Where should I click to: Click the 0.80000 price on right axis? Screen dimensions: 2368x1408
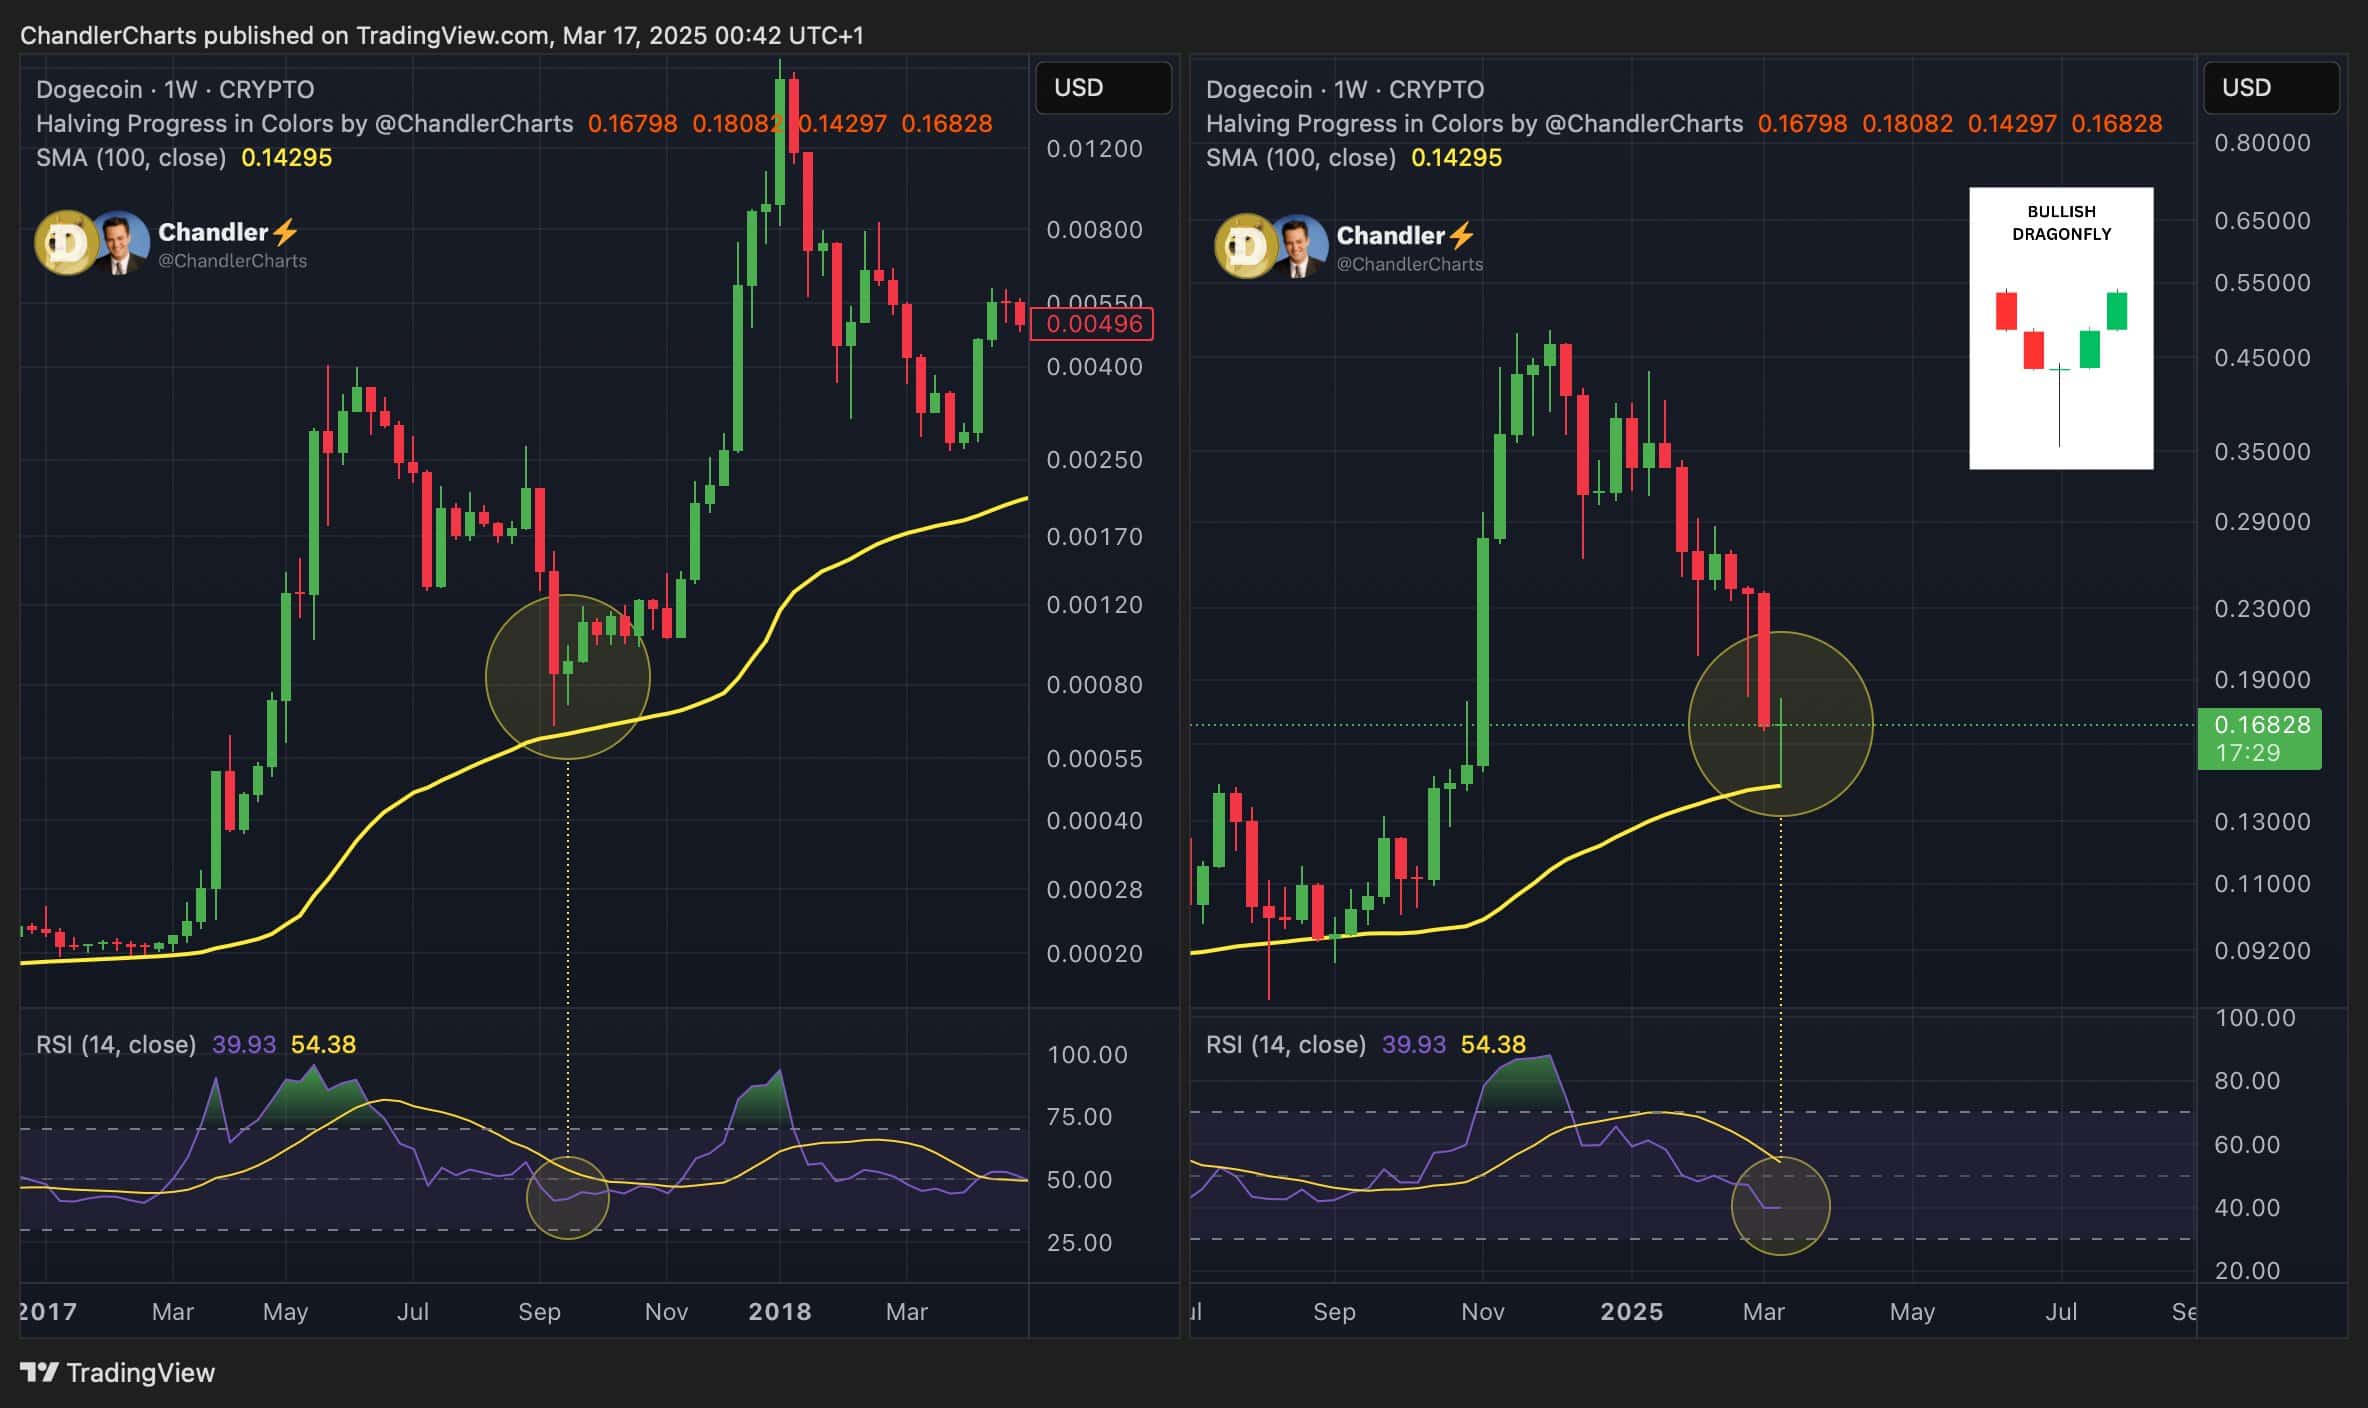2262,143
